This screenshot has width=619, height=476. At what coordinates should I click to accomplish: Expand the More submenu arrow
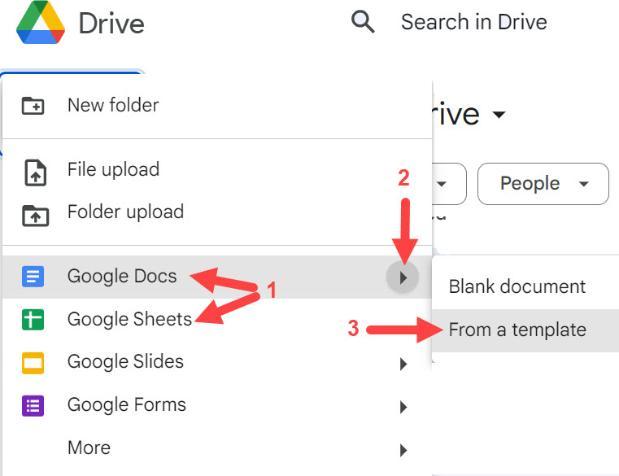pos(403,450)
